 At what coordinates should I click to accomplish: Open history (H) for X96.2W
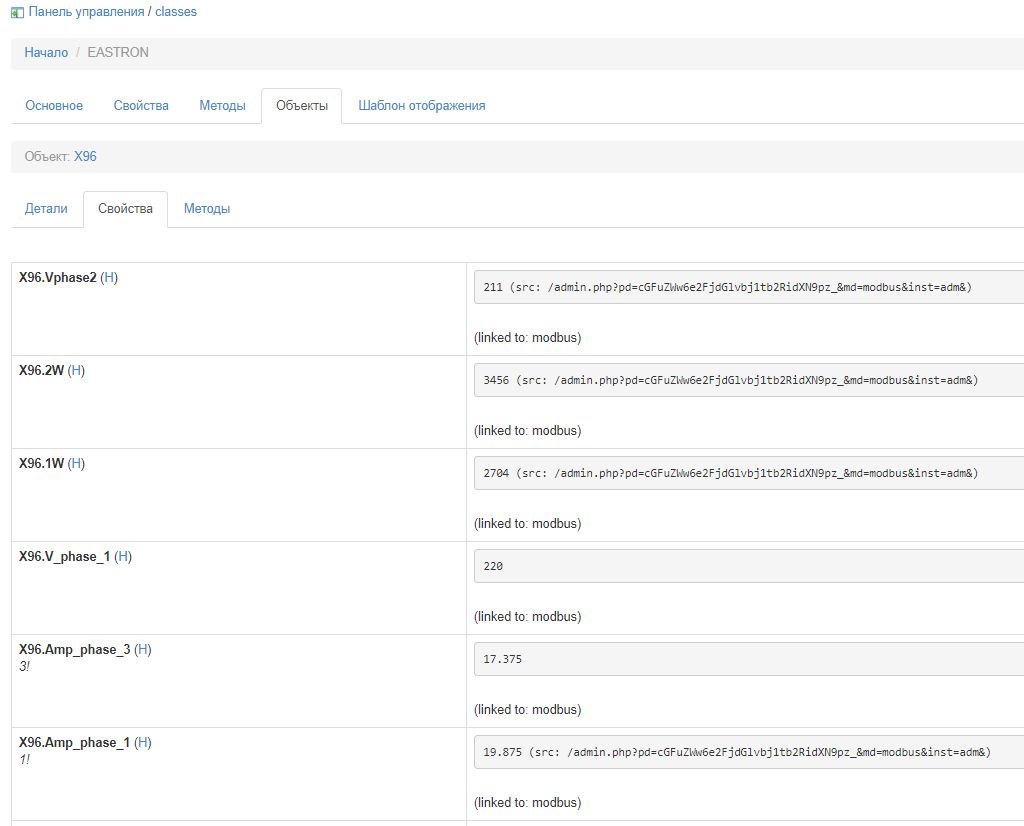(x=76, y=370)
